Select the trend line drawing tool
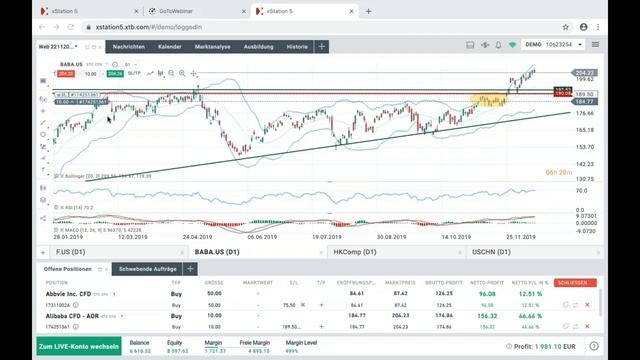 (43, 122)
